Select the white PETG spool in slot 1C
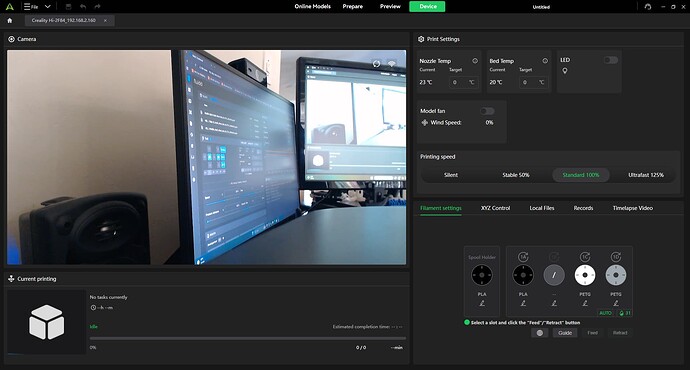The height and width of the screenshot is (370, 690). click(x=585, y=275)
